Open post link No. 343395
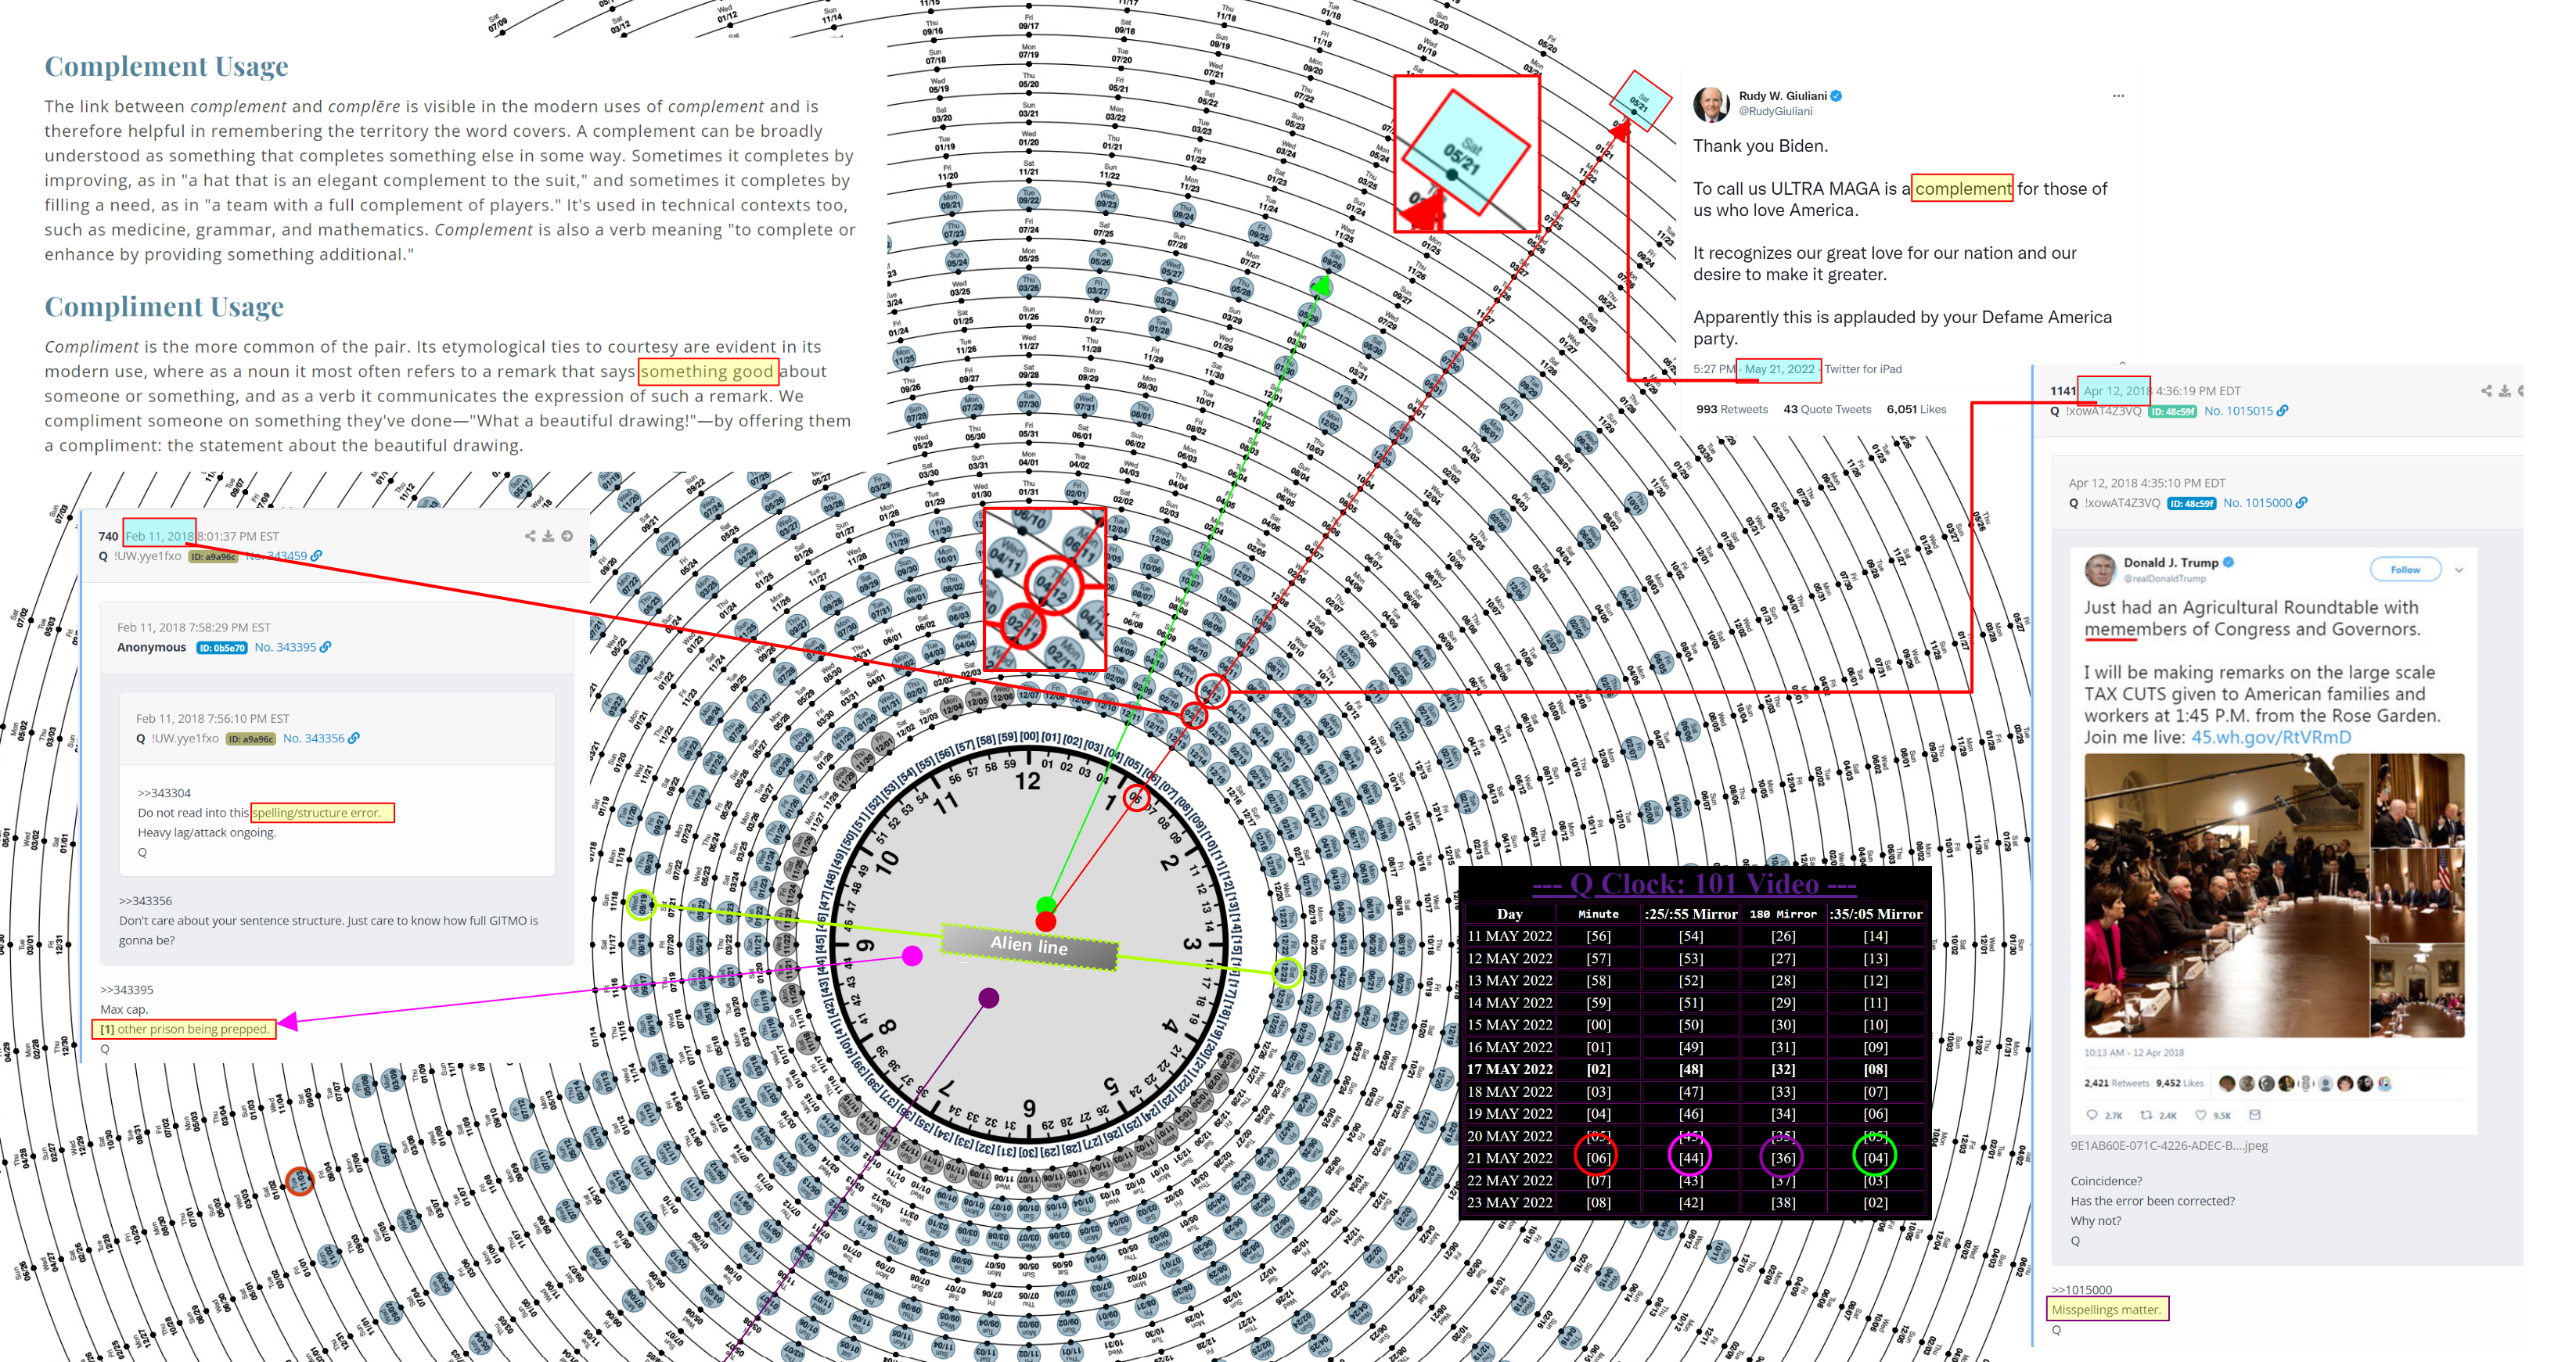 (285, 647)
